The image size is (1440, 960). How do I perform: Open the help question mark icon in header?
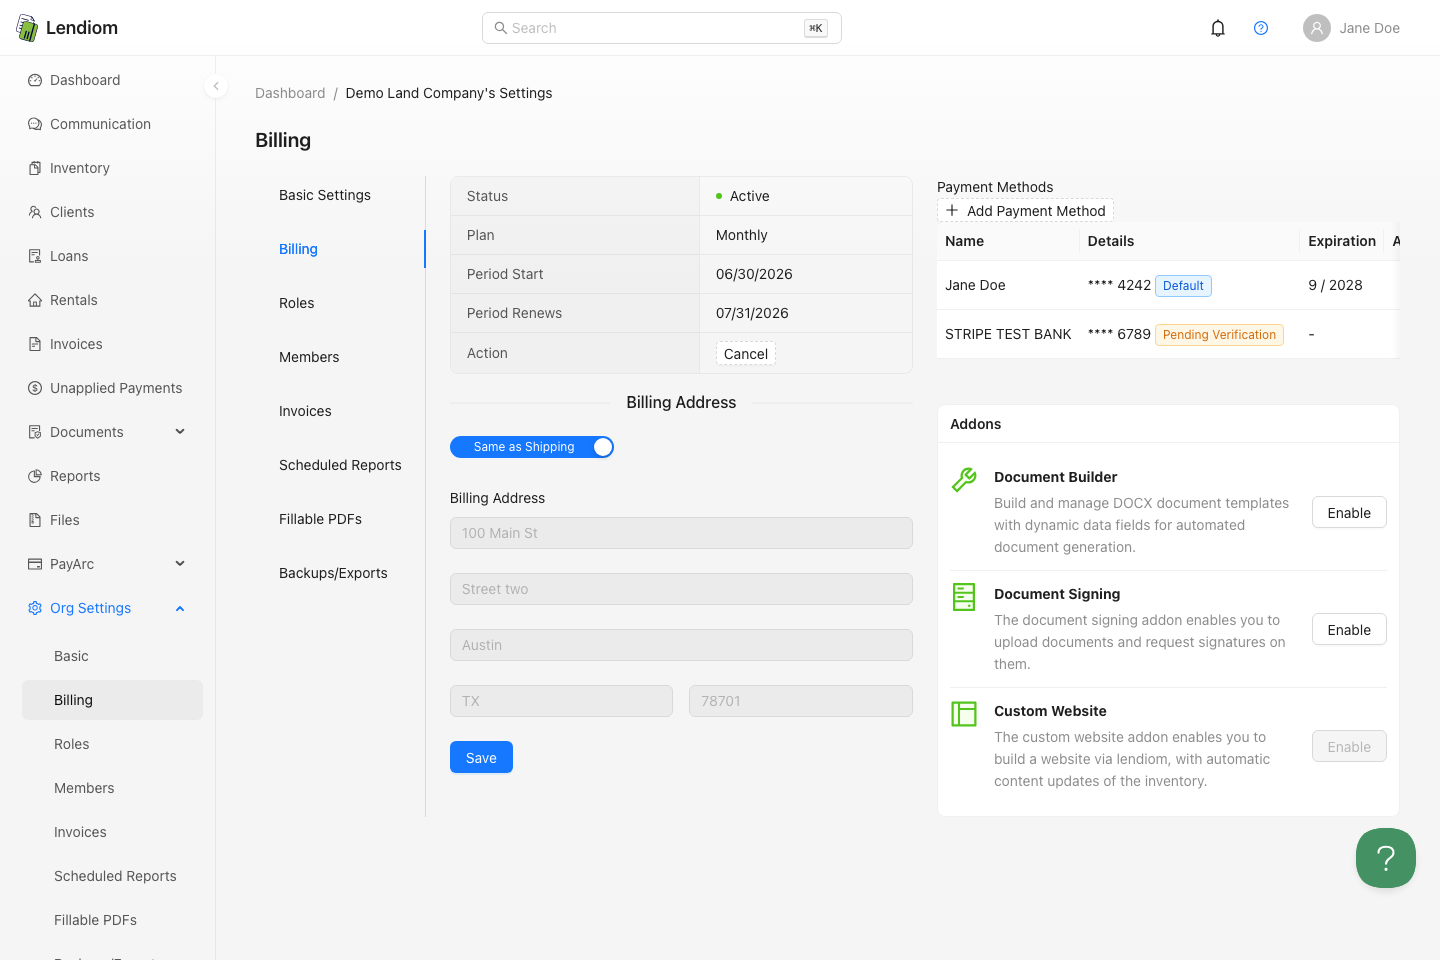pyautogui.click(x=1261, y=28)
